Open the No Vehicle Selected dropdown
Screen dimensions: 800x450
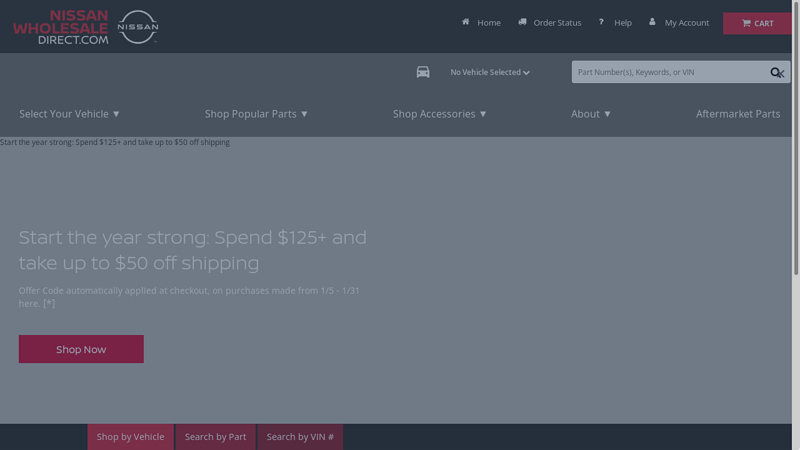[489, 72]
